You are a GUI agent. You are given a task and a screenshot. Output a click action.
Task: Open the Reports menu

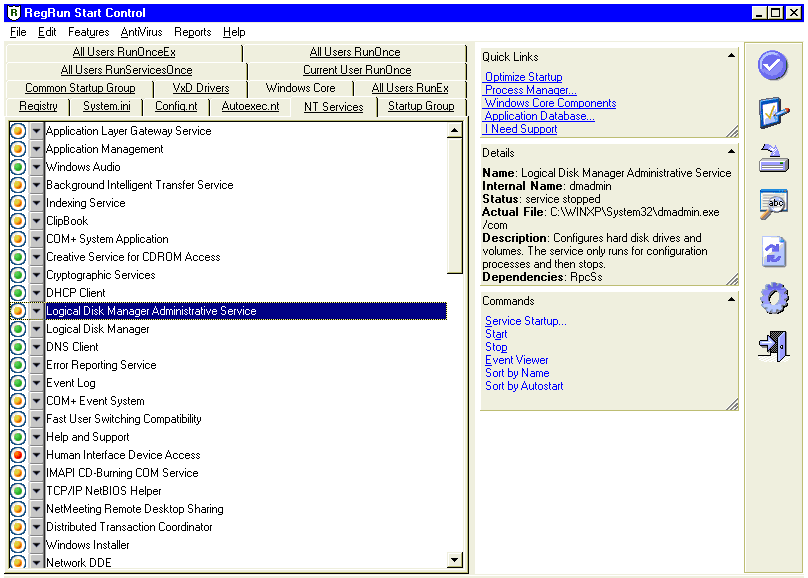pos(193,32)
